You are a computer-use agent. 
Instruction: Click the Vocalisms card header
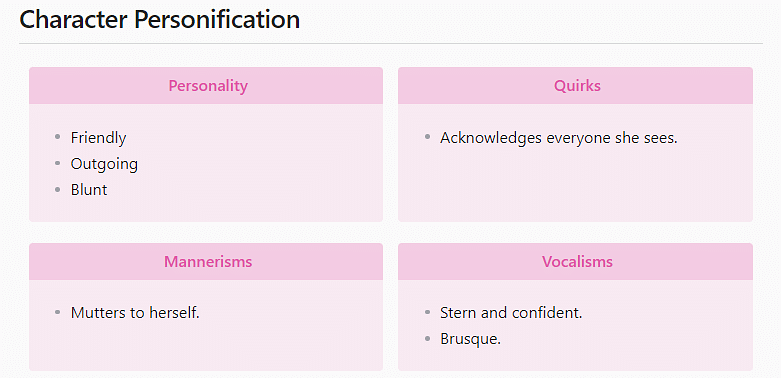577,261
